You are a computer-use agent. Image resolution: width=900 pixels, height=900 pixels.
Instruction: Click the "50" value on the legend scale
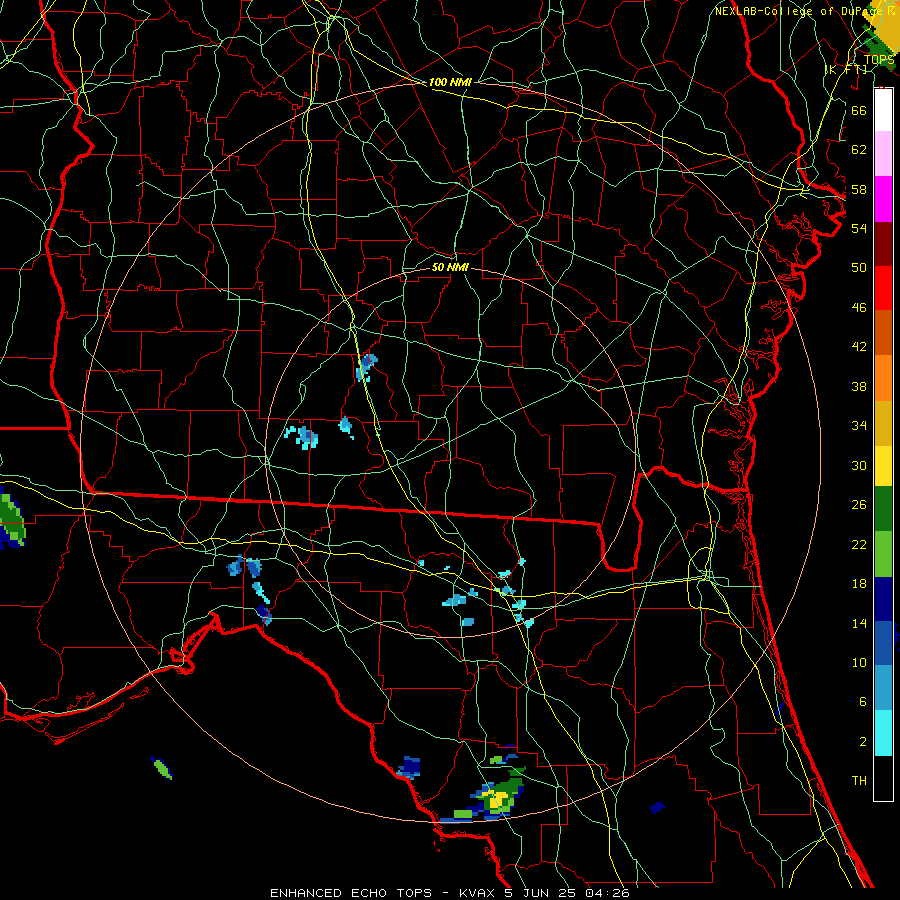point(859,267)
